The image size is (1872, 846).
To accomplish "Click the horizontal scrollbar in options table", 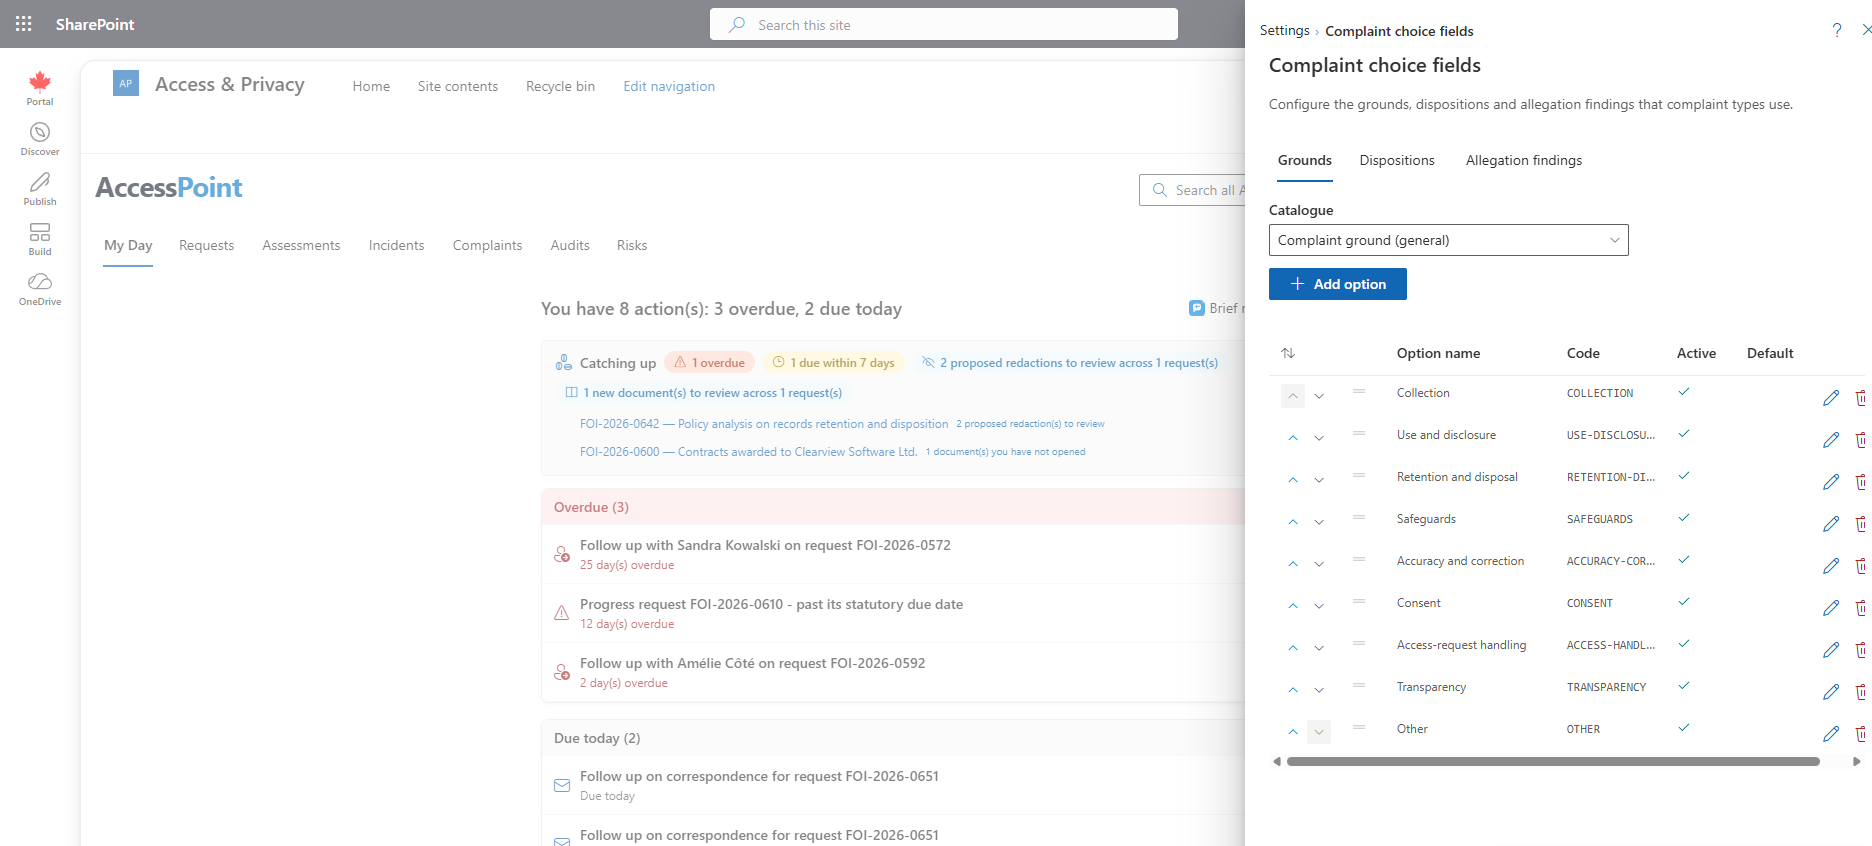I will tap(1553, 762).
